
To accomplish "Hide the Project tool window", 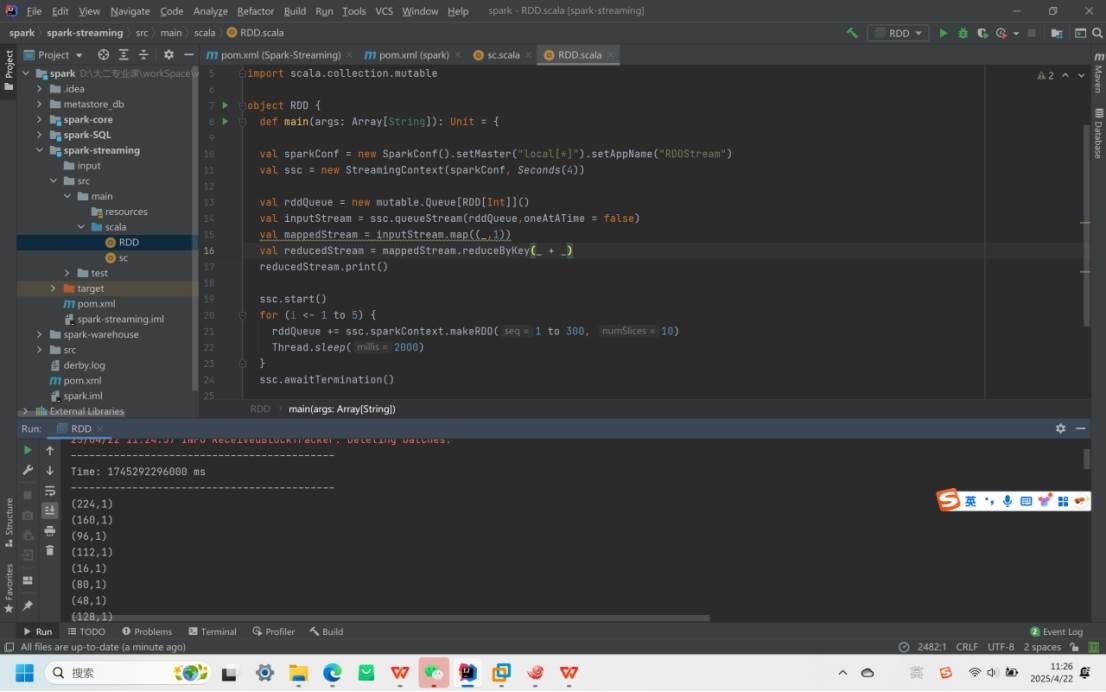I will [188, 54].
